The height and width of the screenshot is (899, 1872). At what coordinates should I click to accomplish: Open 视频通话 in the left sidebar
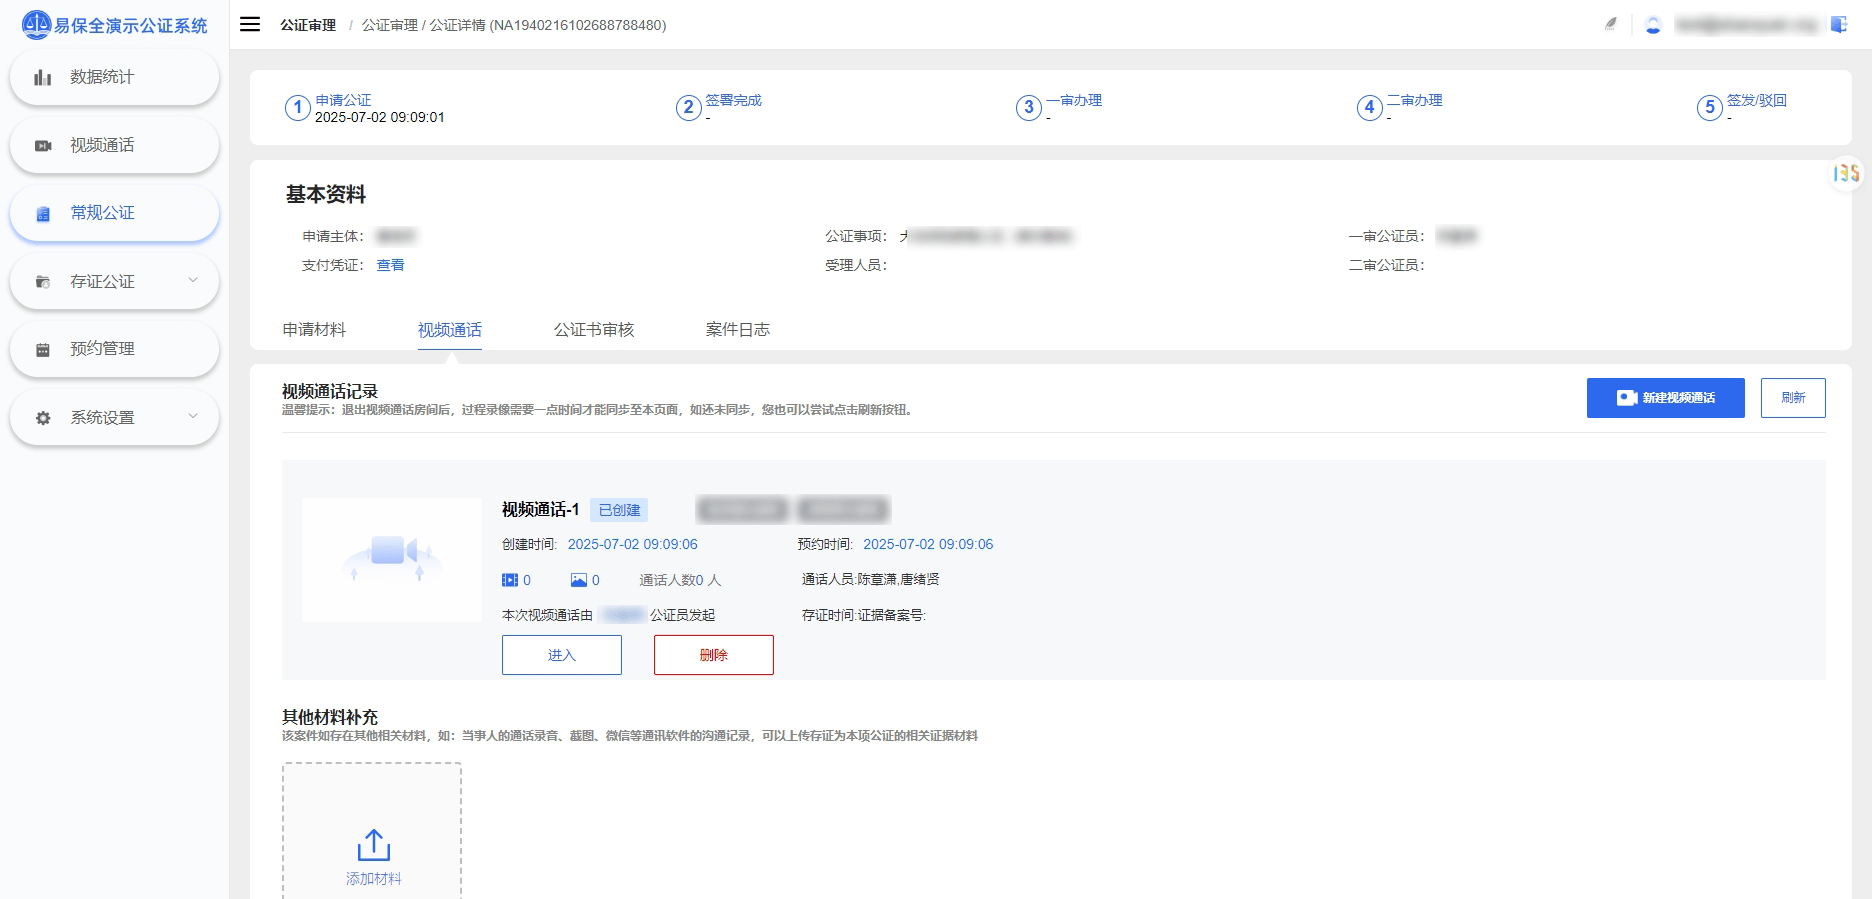point(114,145)
